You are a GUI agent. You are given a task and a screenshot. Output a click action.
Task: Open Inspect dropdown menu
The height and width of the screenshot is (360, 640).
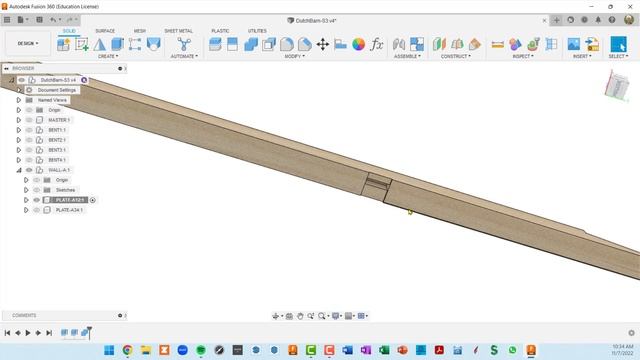(523, 56)
